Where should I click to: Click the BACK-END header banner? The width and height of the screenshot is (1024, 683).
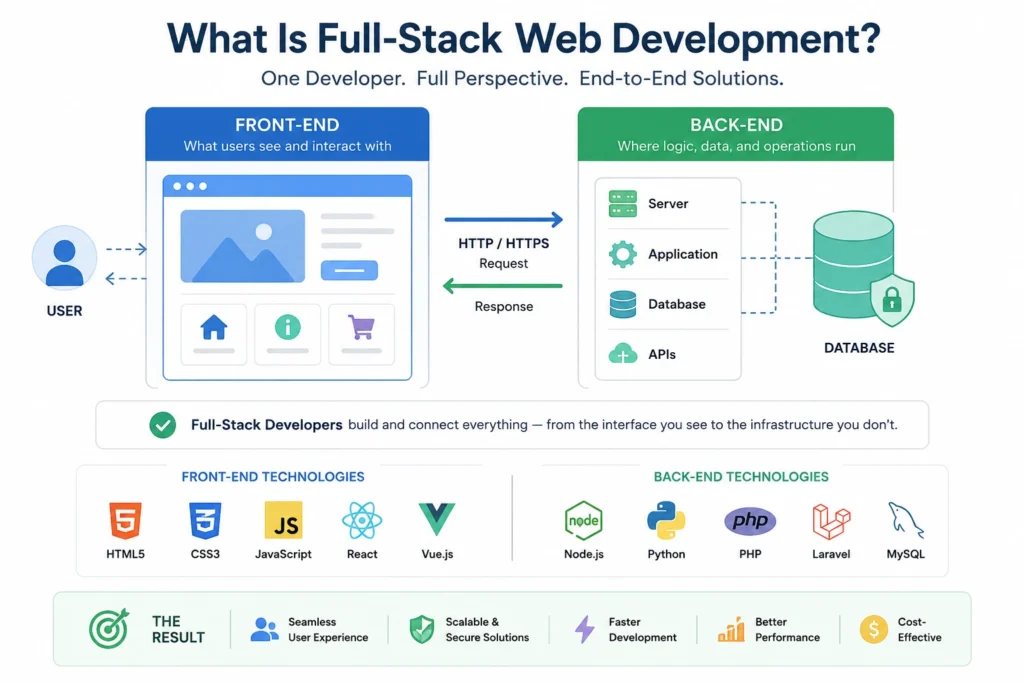coord(736,135)
